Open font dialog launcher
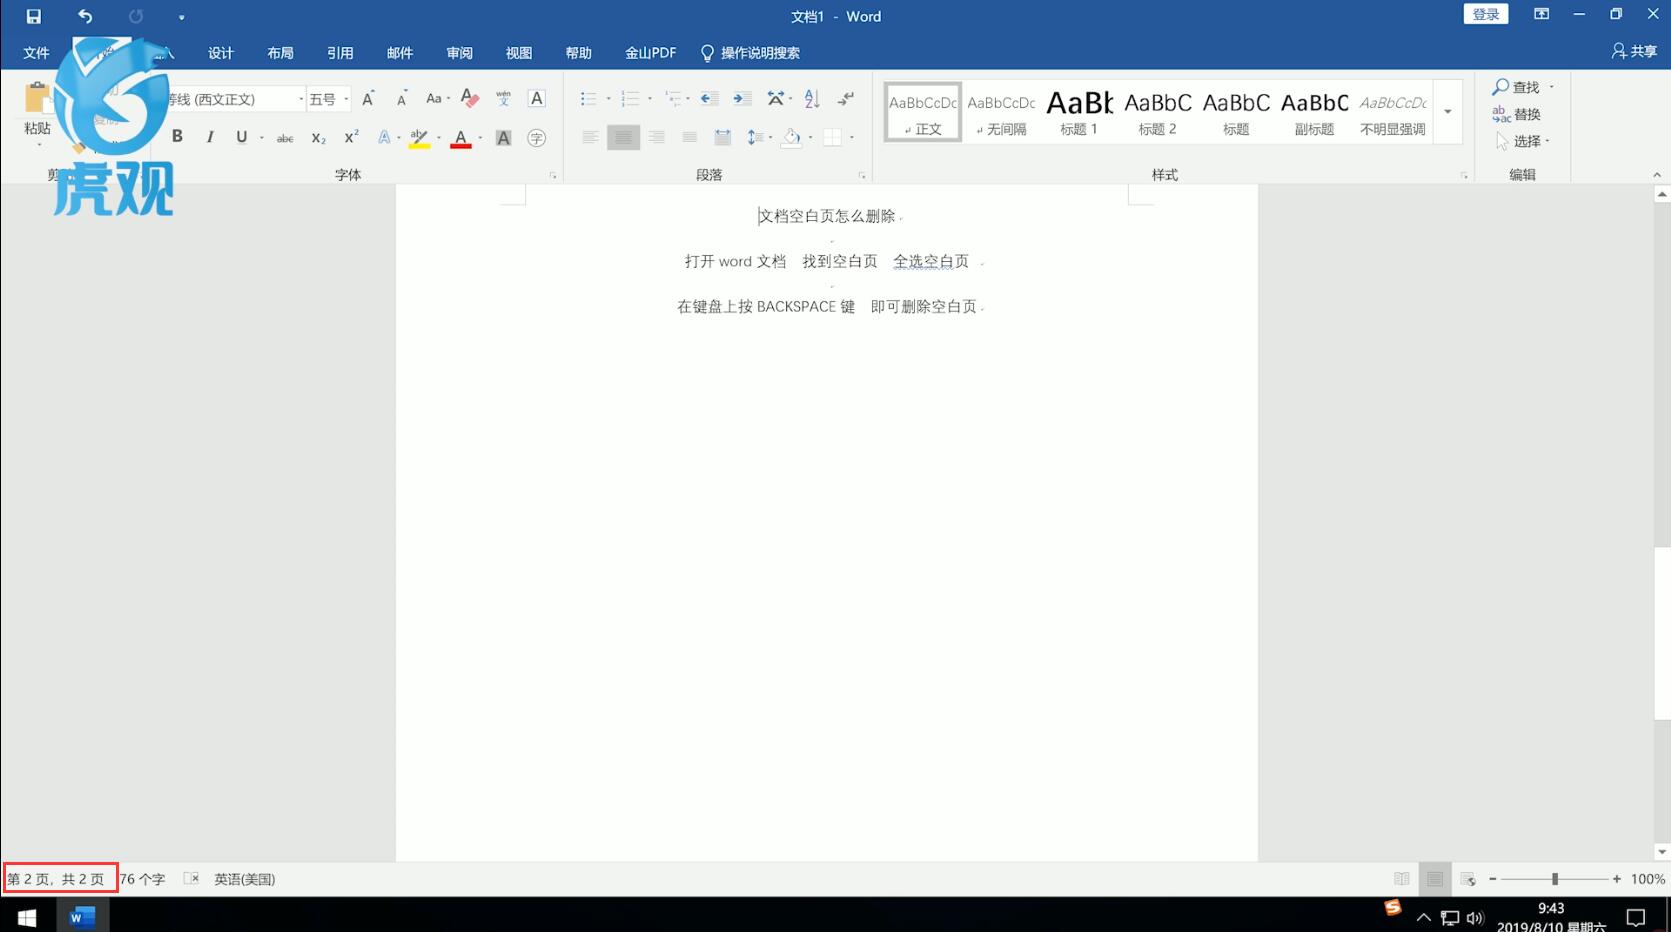This screenshot has width=1671, height=932. (x=553, y=175)
